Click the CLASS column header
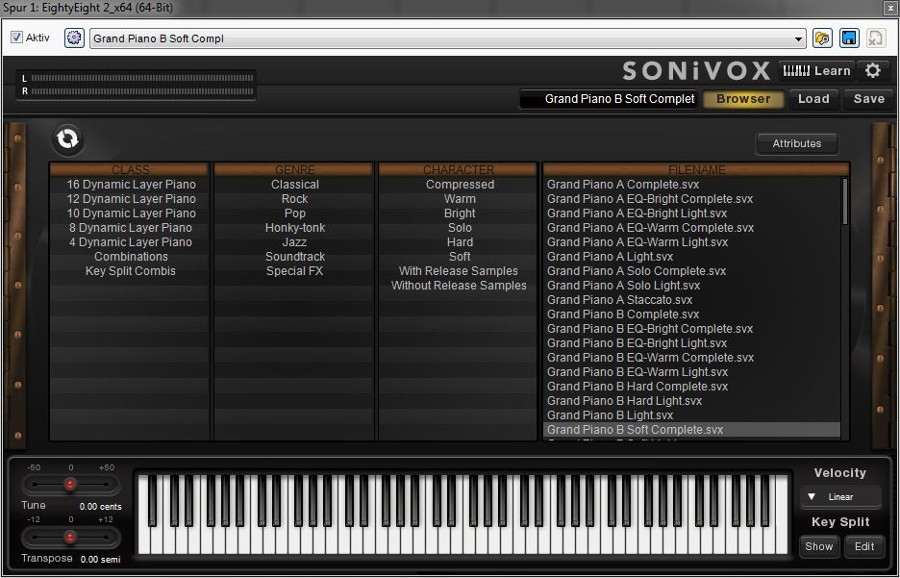900x578 pixels. click(x=130, y=169)
